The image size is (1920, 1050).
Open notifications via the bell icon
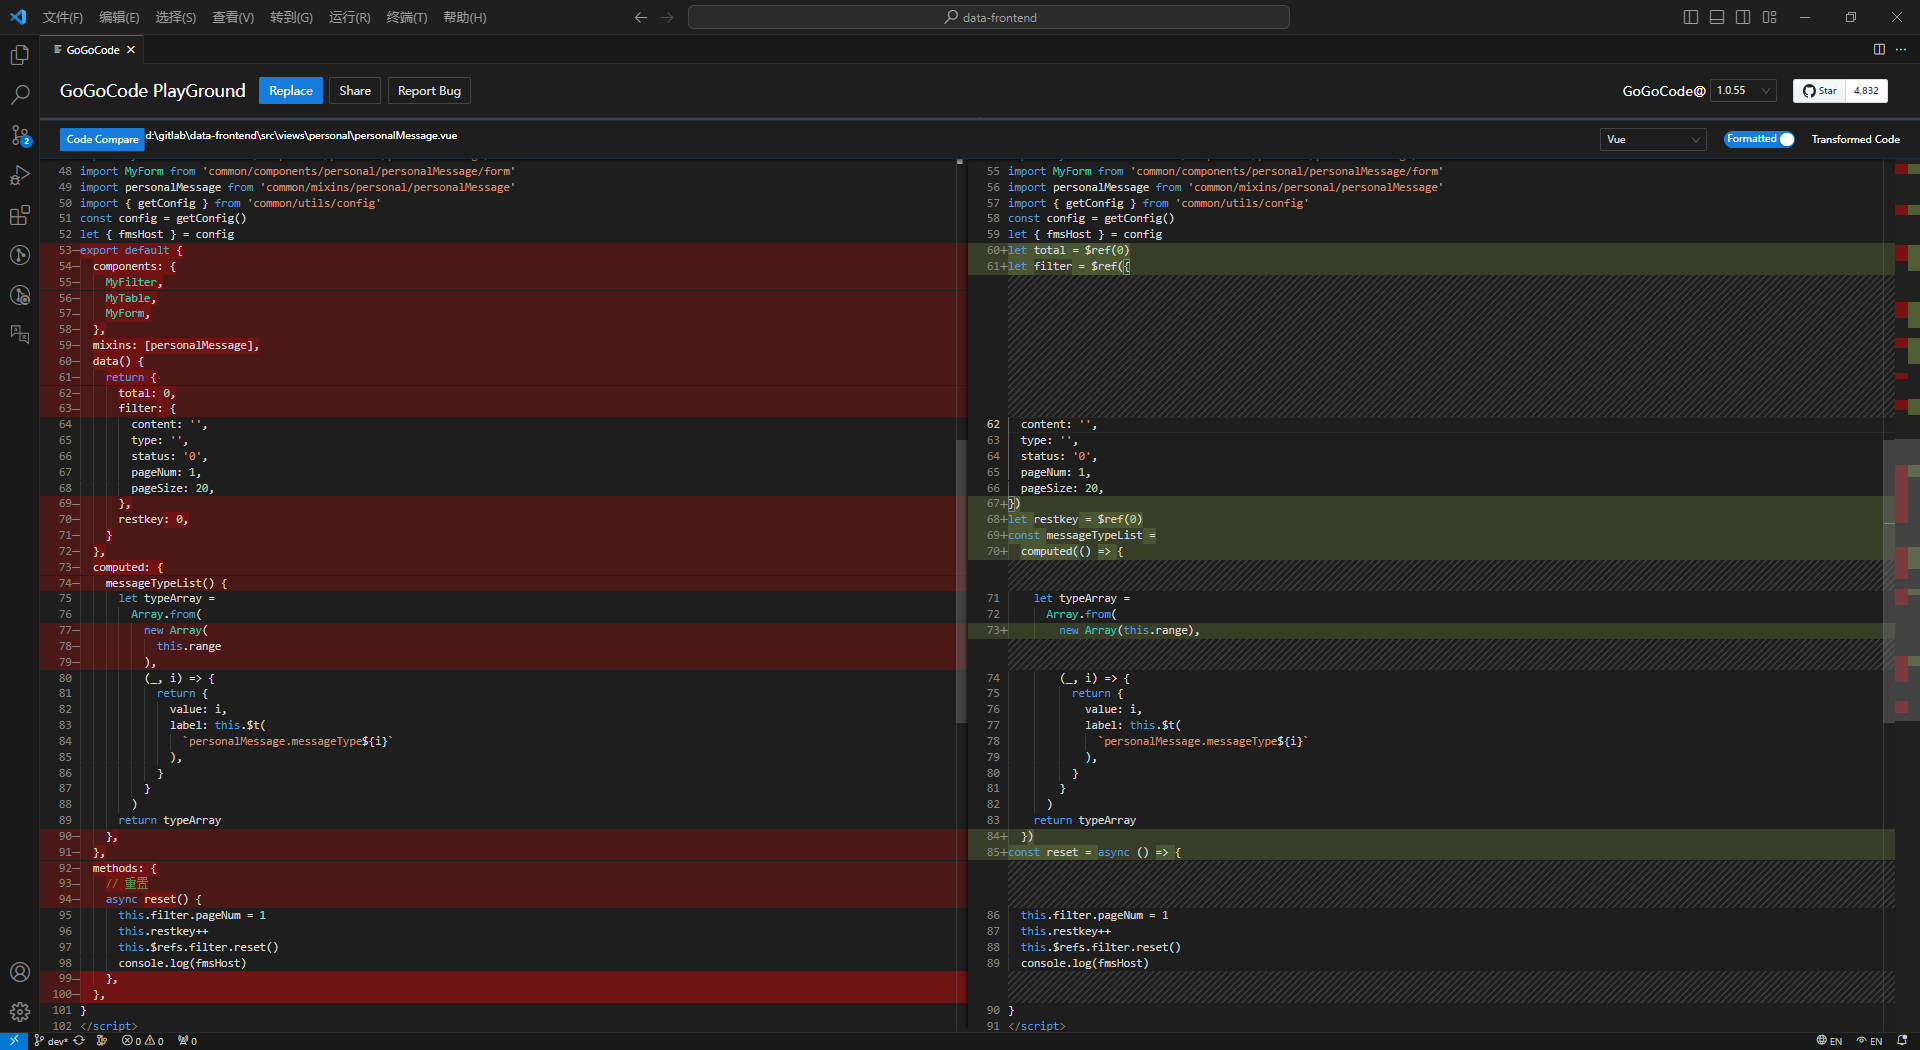tap(1902, 1041)
